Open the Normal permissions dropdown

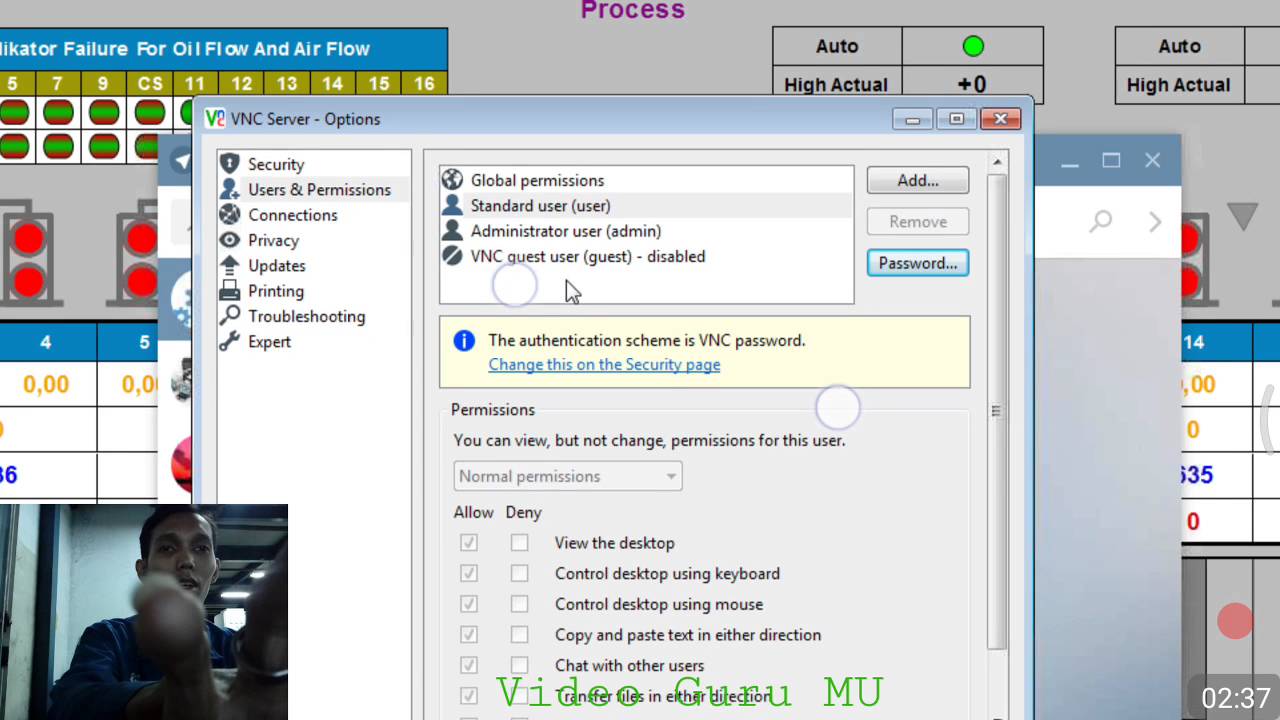tap(568, 476)
